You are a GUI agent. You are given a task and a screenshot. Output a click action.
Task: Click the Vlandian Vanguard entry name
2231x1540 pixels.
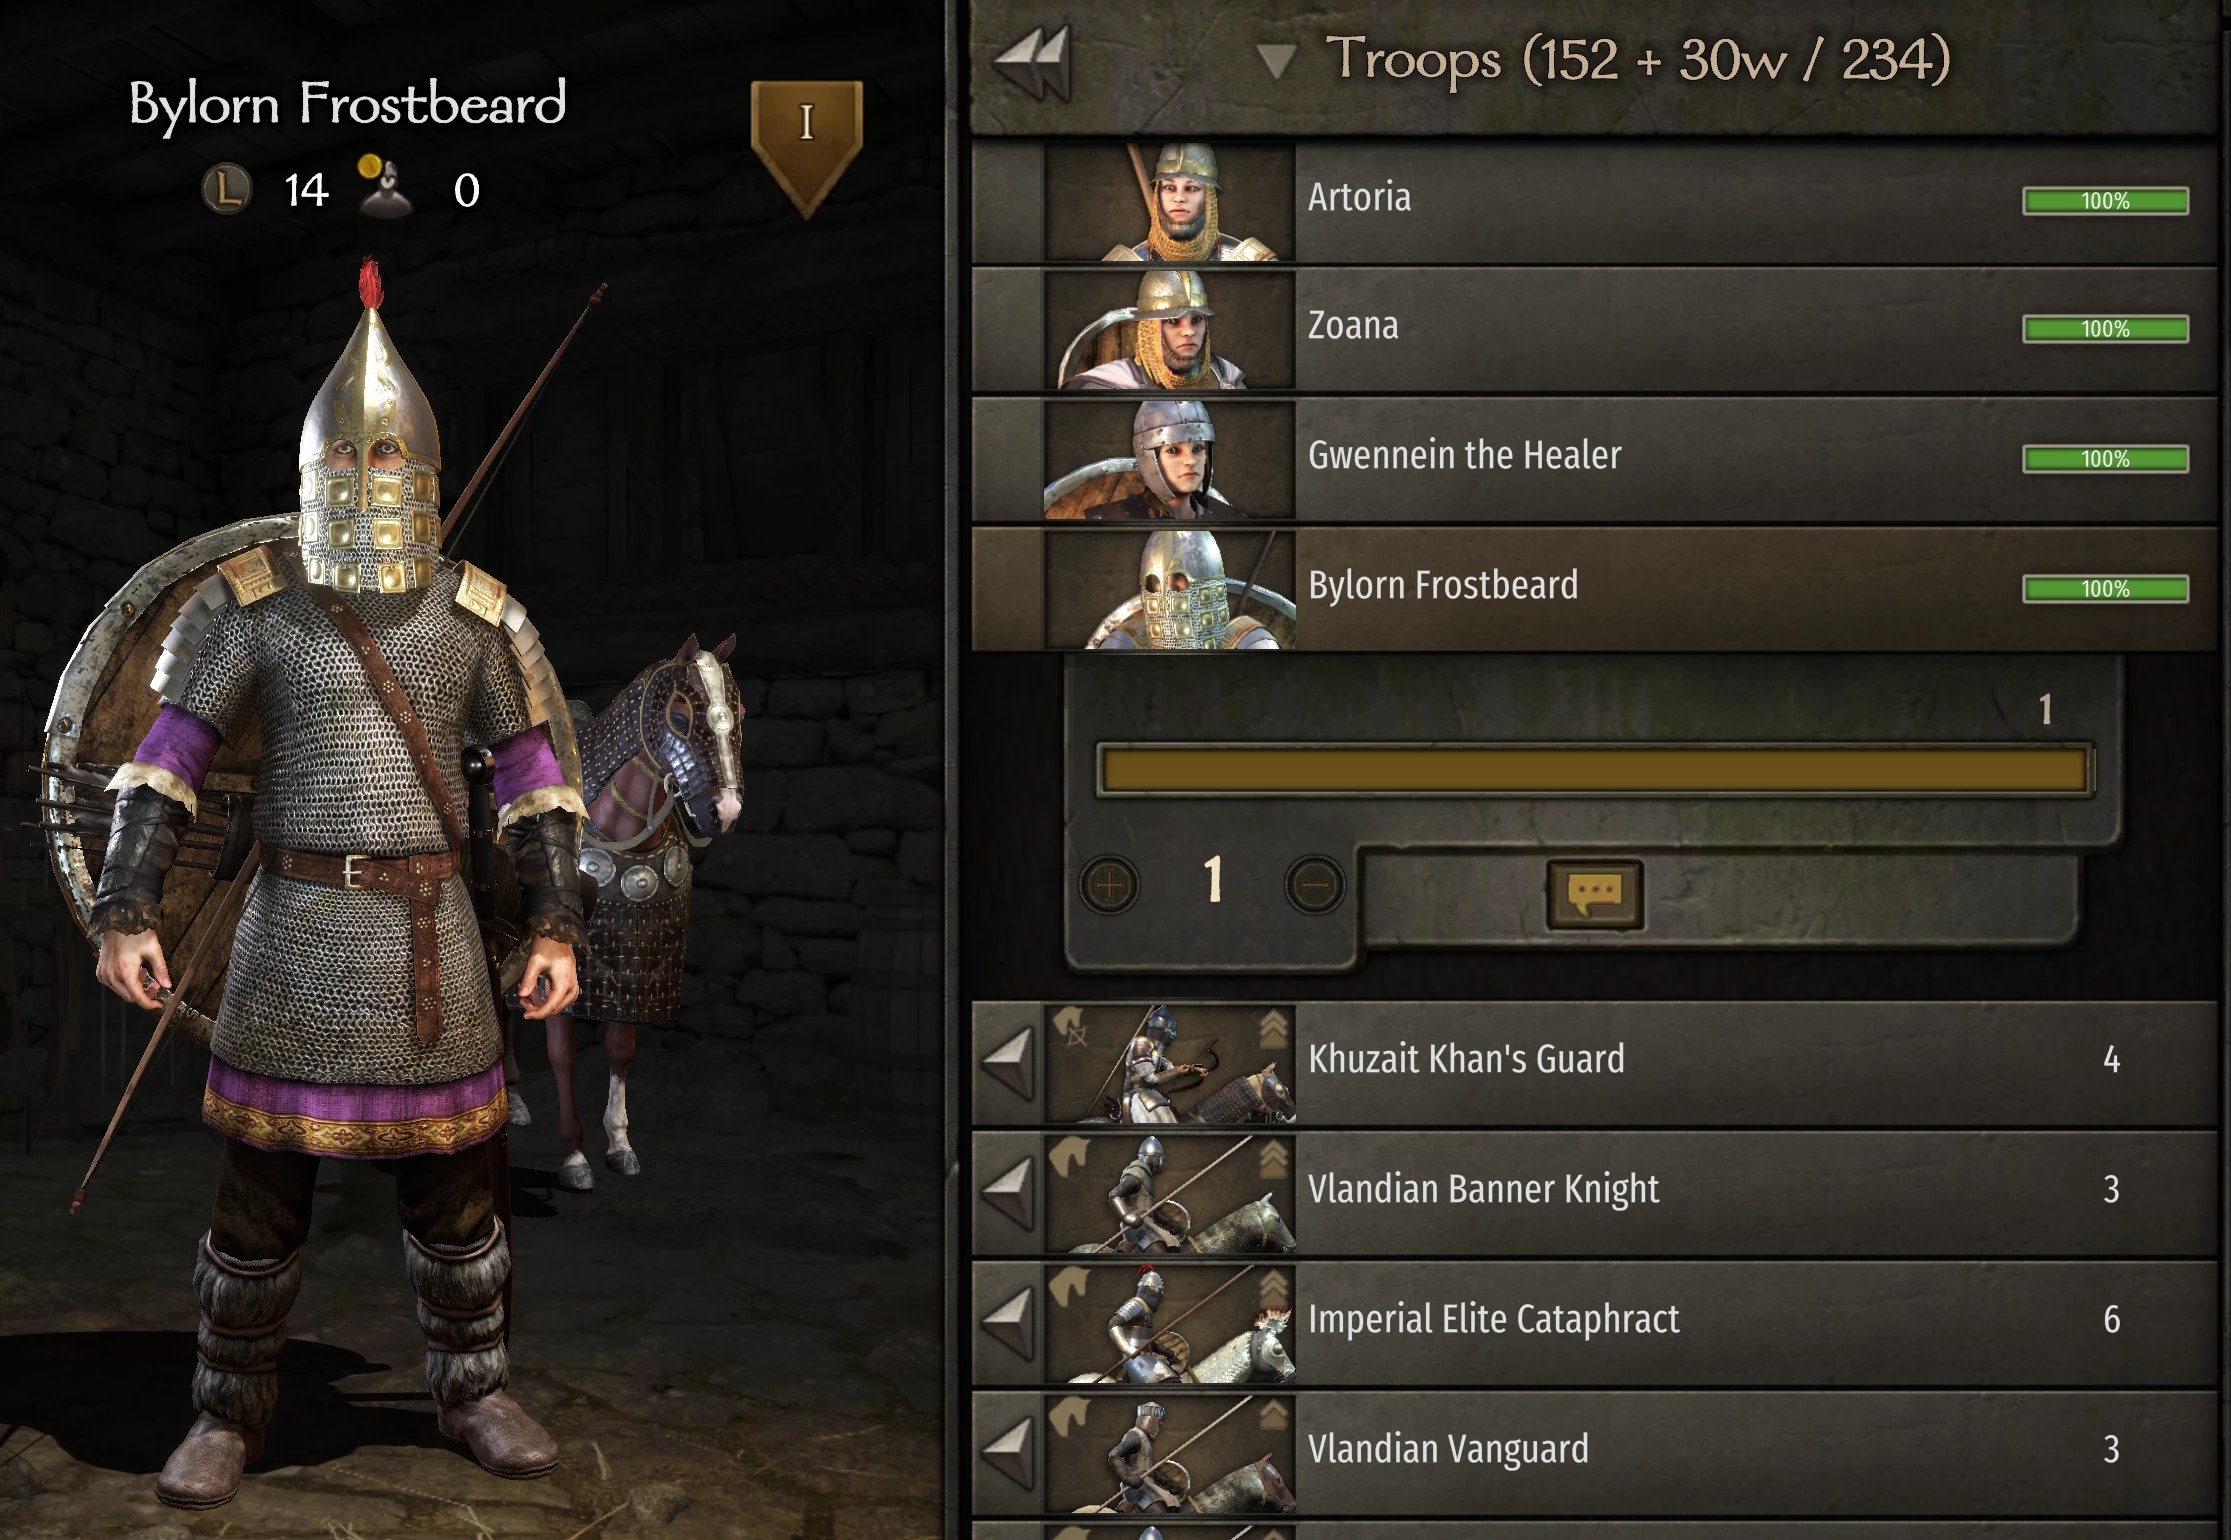pos(1448,1449)
